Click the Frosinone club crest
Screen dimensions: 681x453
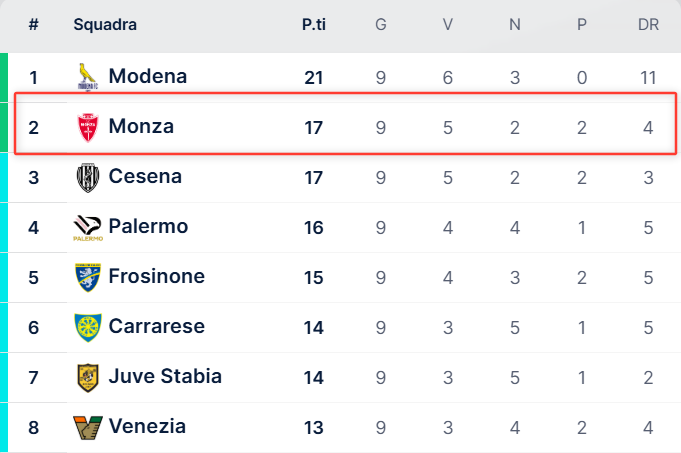[x=88, y=277]
